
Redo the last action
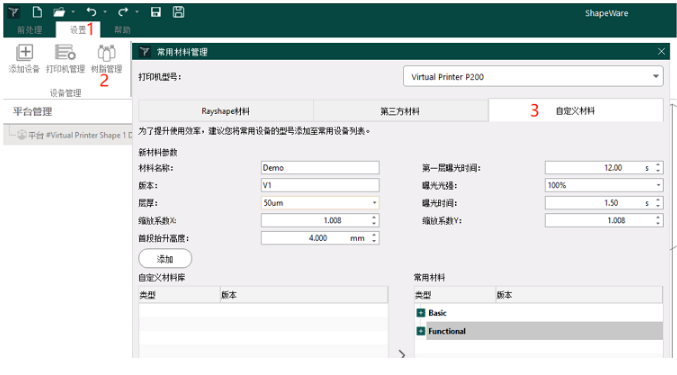123,12
